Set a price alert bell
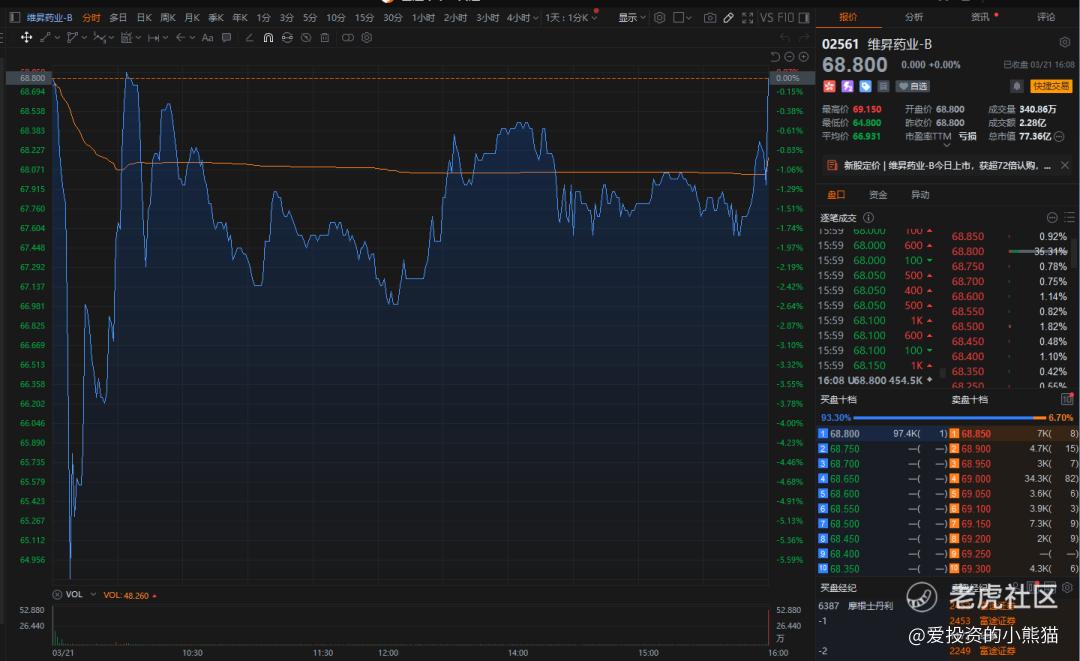 coord(1017,86)
